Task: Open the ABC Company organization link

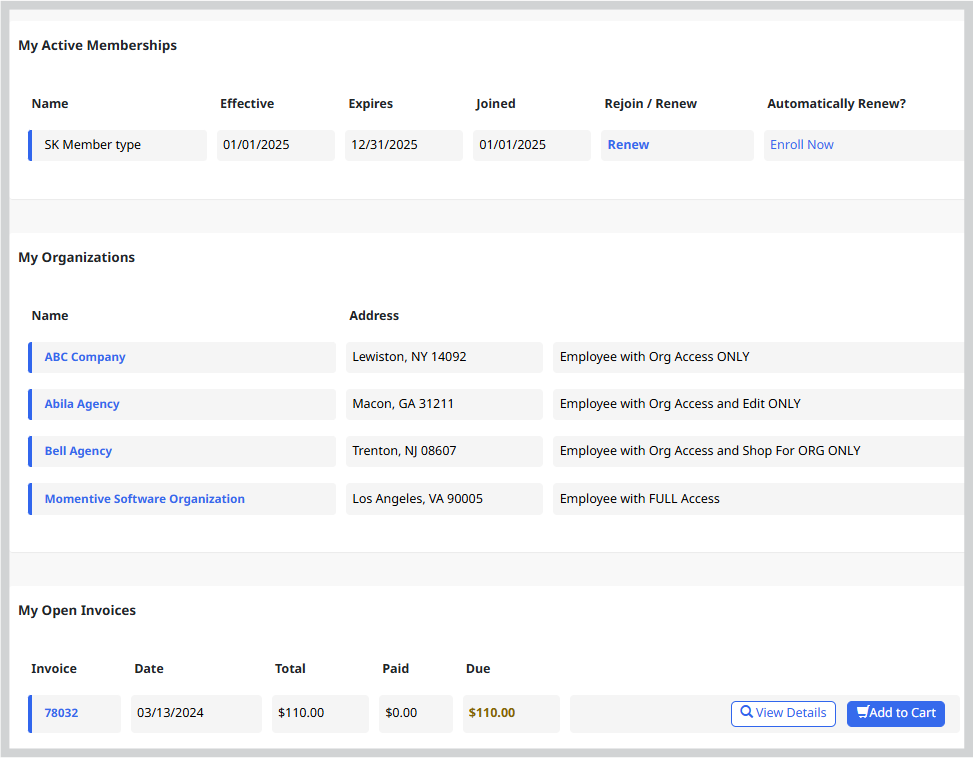Action: (x=85, y=357)
